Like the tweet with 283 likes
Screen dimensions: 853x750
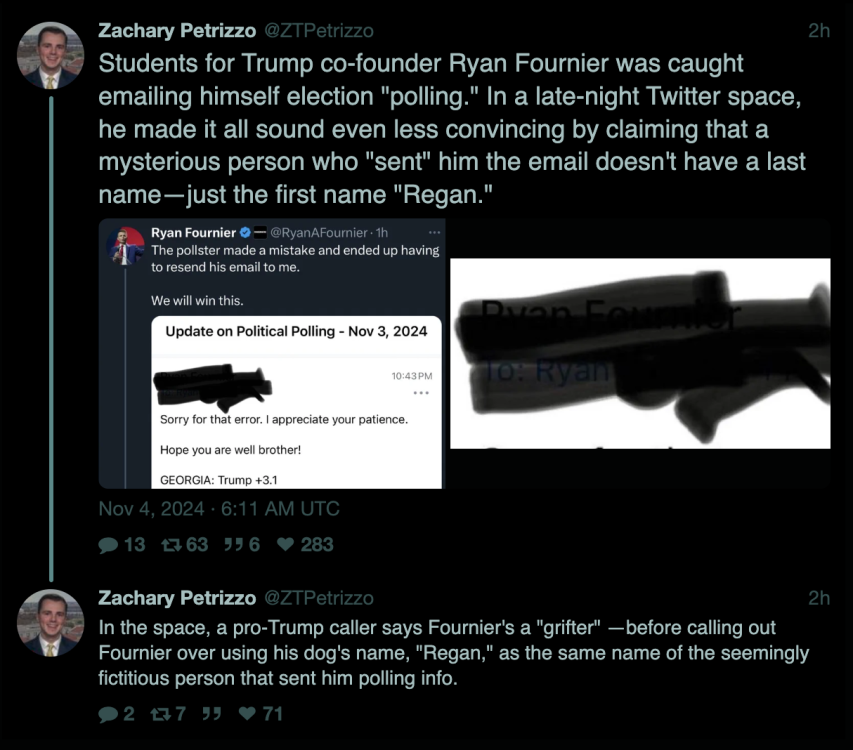[x=288, y=545]
